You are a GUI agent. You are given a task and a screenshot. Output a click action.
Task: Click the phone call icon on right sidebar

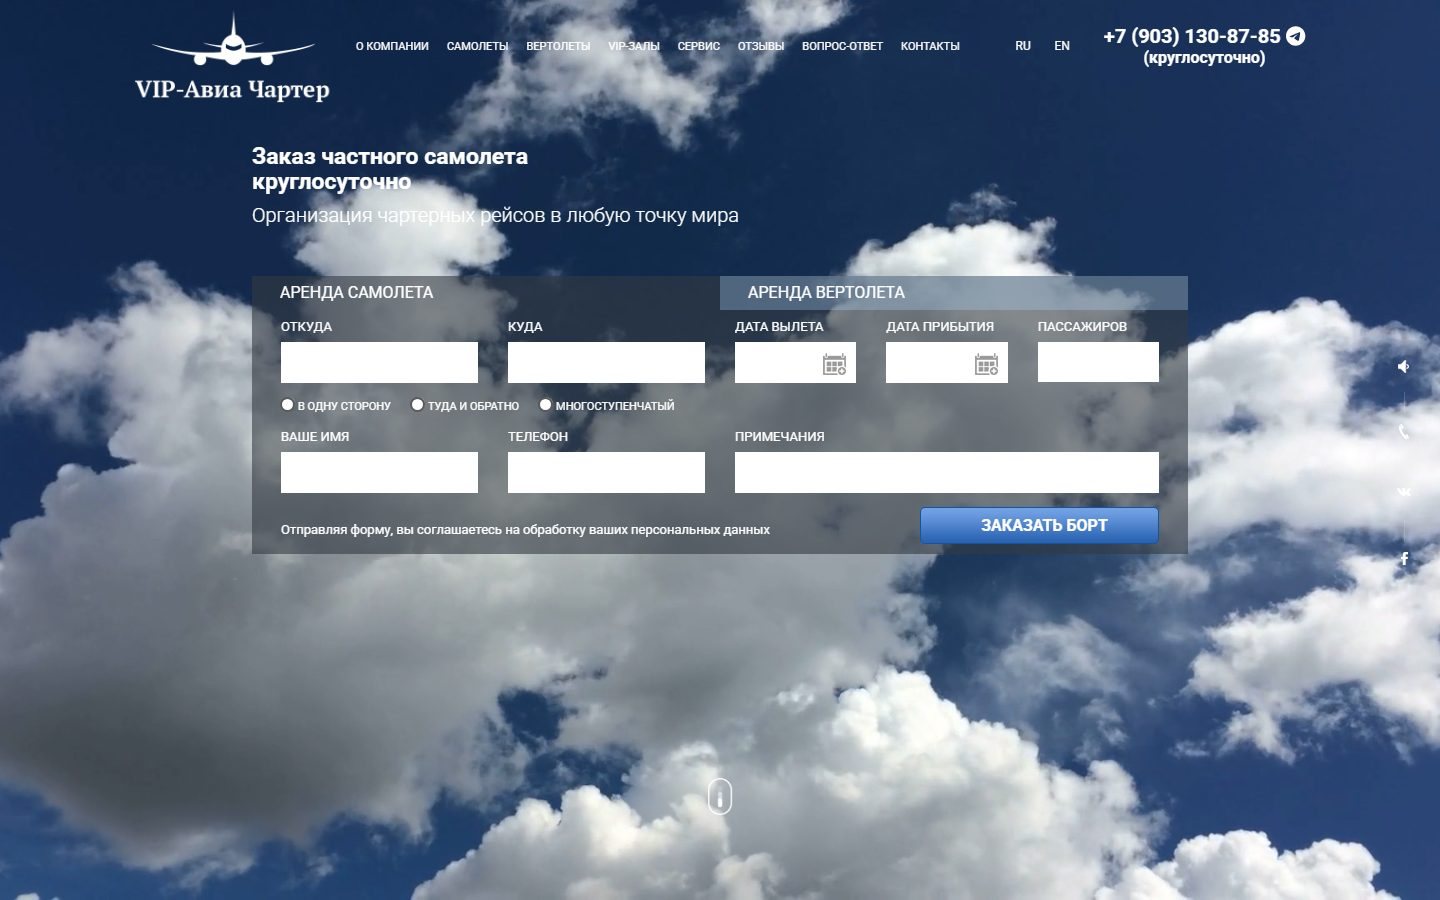pyautogui.click(x=1404, y=432)
